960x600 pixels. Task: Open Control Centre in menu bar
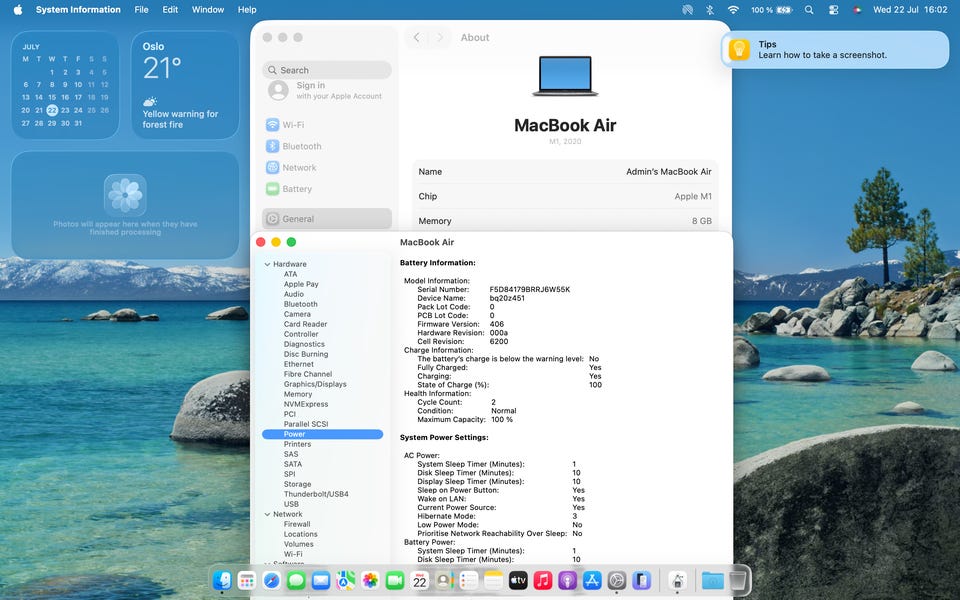tap(833, 10)
